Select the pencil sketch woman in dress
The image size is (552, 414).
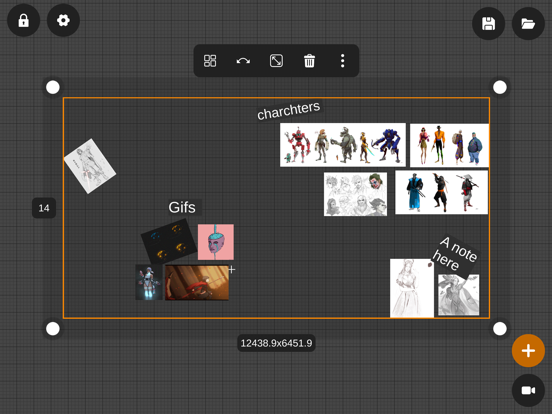coord(412,288)
